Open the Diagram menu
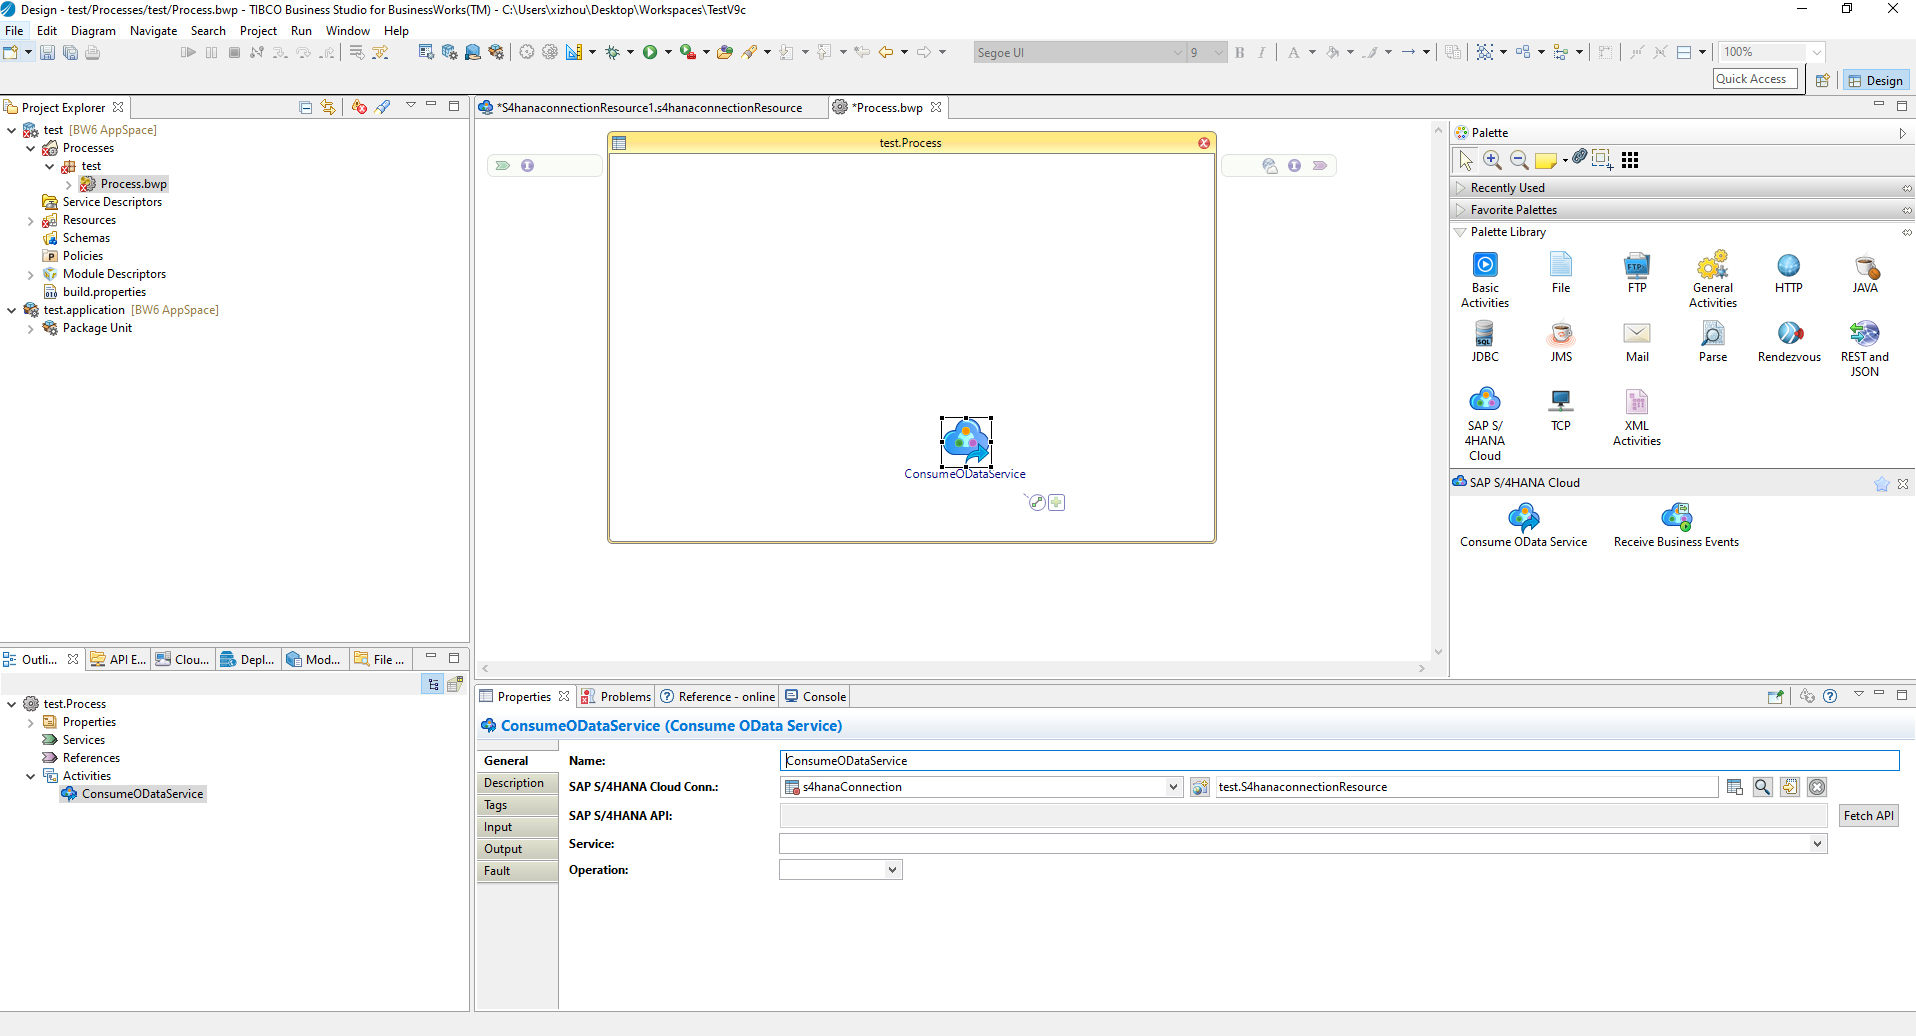The width and height of the screenshot is (1916, 1036). click(93, 31)
